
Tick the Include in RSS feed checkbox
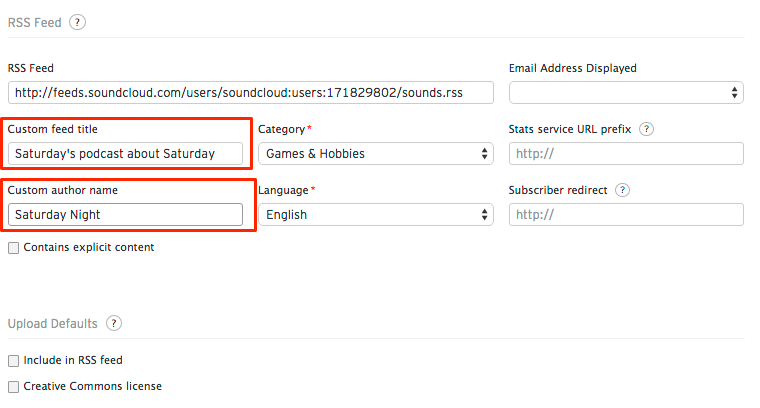14,360
